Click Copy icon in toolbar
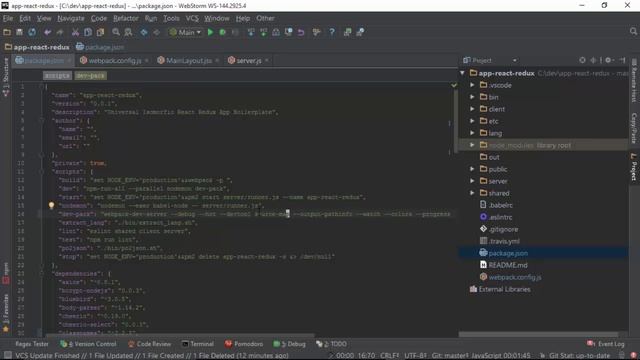This screenshot has height=360, width=640. pos(88,32)
